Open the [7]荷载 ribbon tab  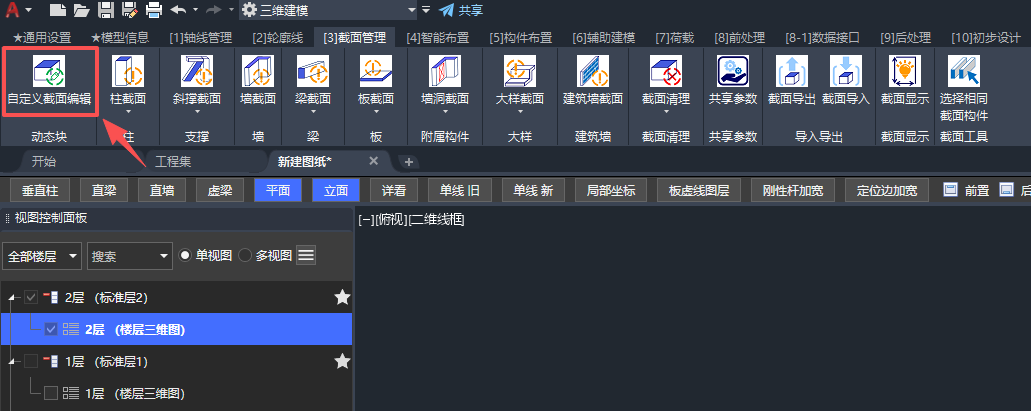pos(675,37)
